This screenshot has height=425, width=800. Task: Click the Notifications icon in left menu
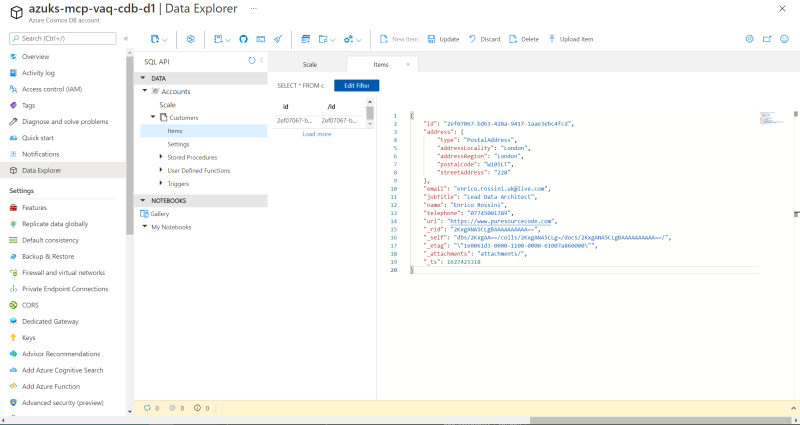14,154
